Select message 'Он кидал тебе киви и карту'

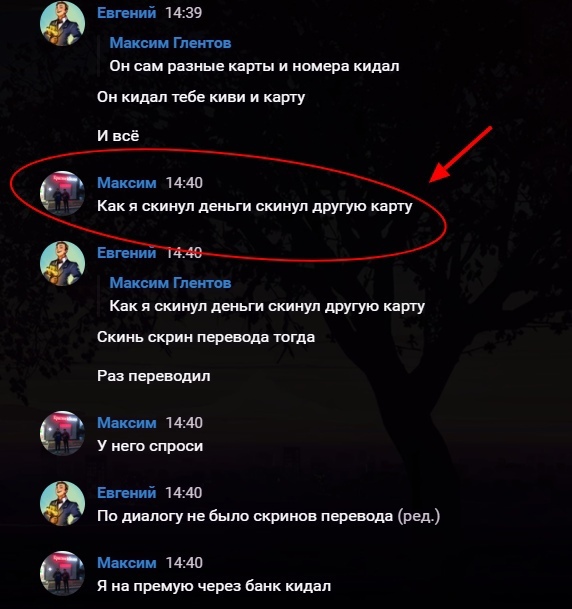(x=201, y=97)
